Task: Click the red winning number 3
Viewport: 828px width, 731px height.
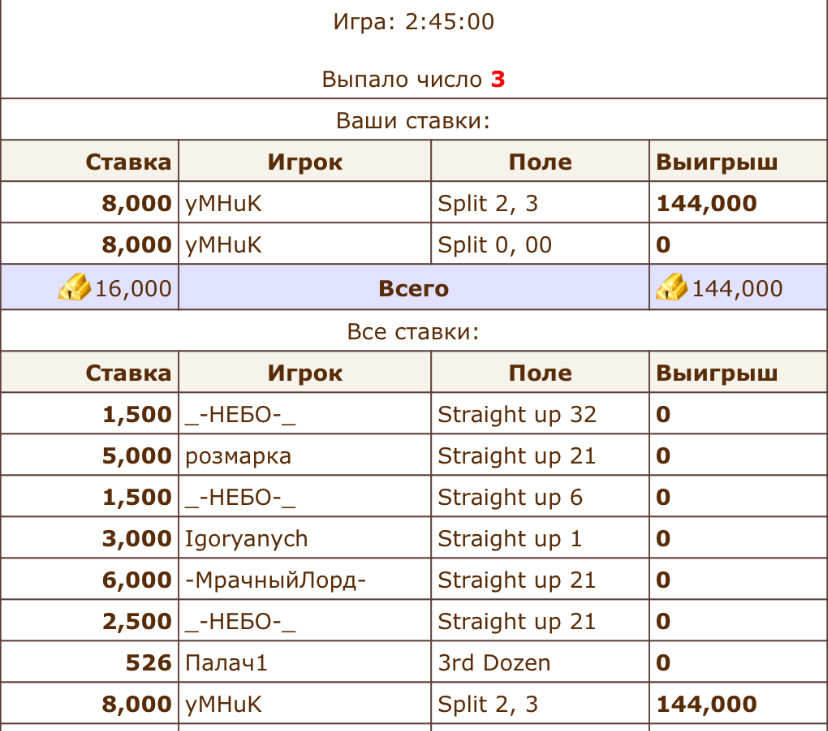Action: (497, 80)
